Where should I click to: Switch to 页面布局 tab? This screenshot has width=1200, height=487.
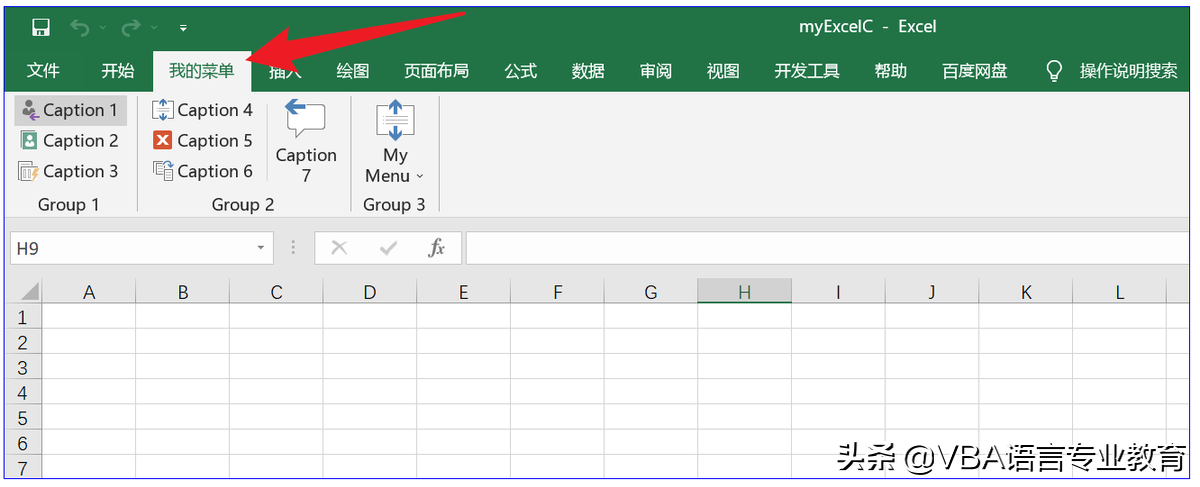tap(436, 71)
